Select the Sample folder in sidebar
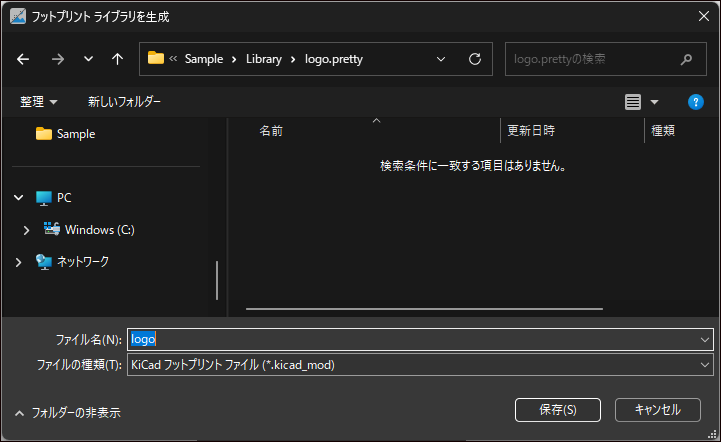The height and width of the screenshot is (442, 721). pos(75,134)
